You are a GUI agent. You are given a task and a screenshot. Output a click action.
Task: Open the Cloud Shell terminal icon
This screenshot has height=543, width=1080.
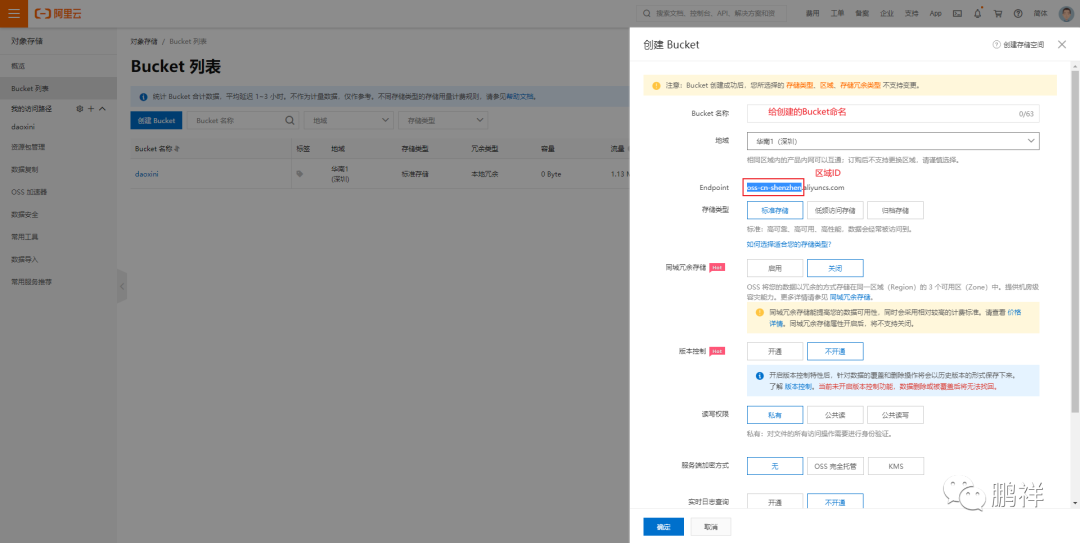(957, 13)
